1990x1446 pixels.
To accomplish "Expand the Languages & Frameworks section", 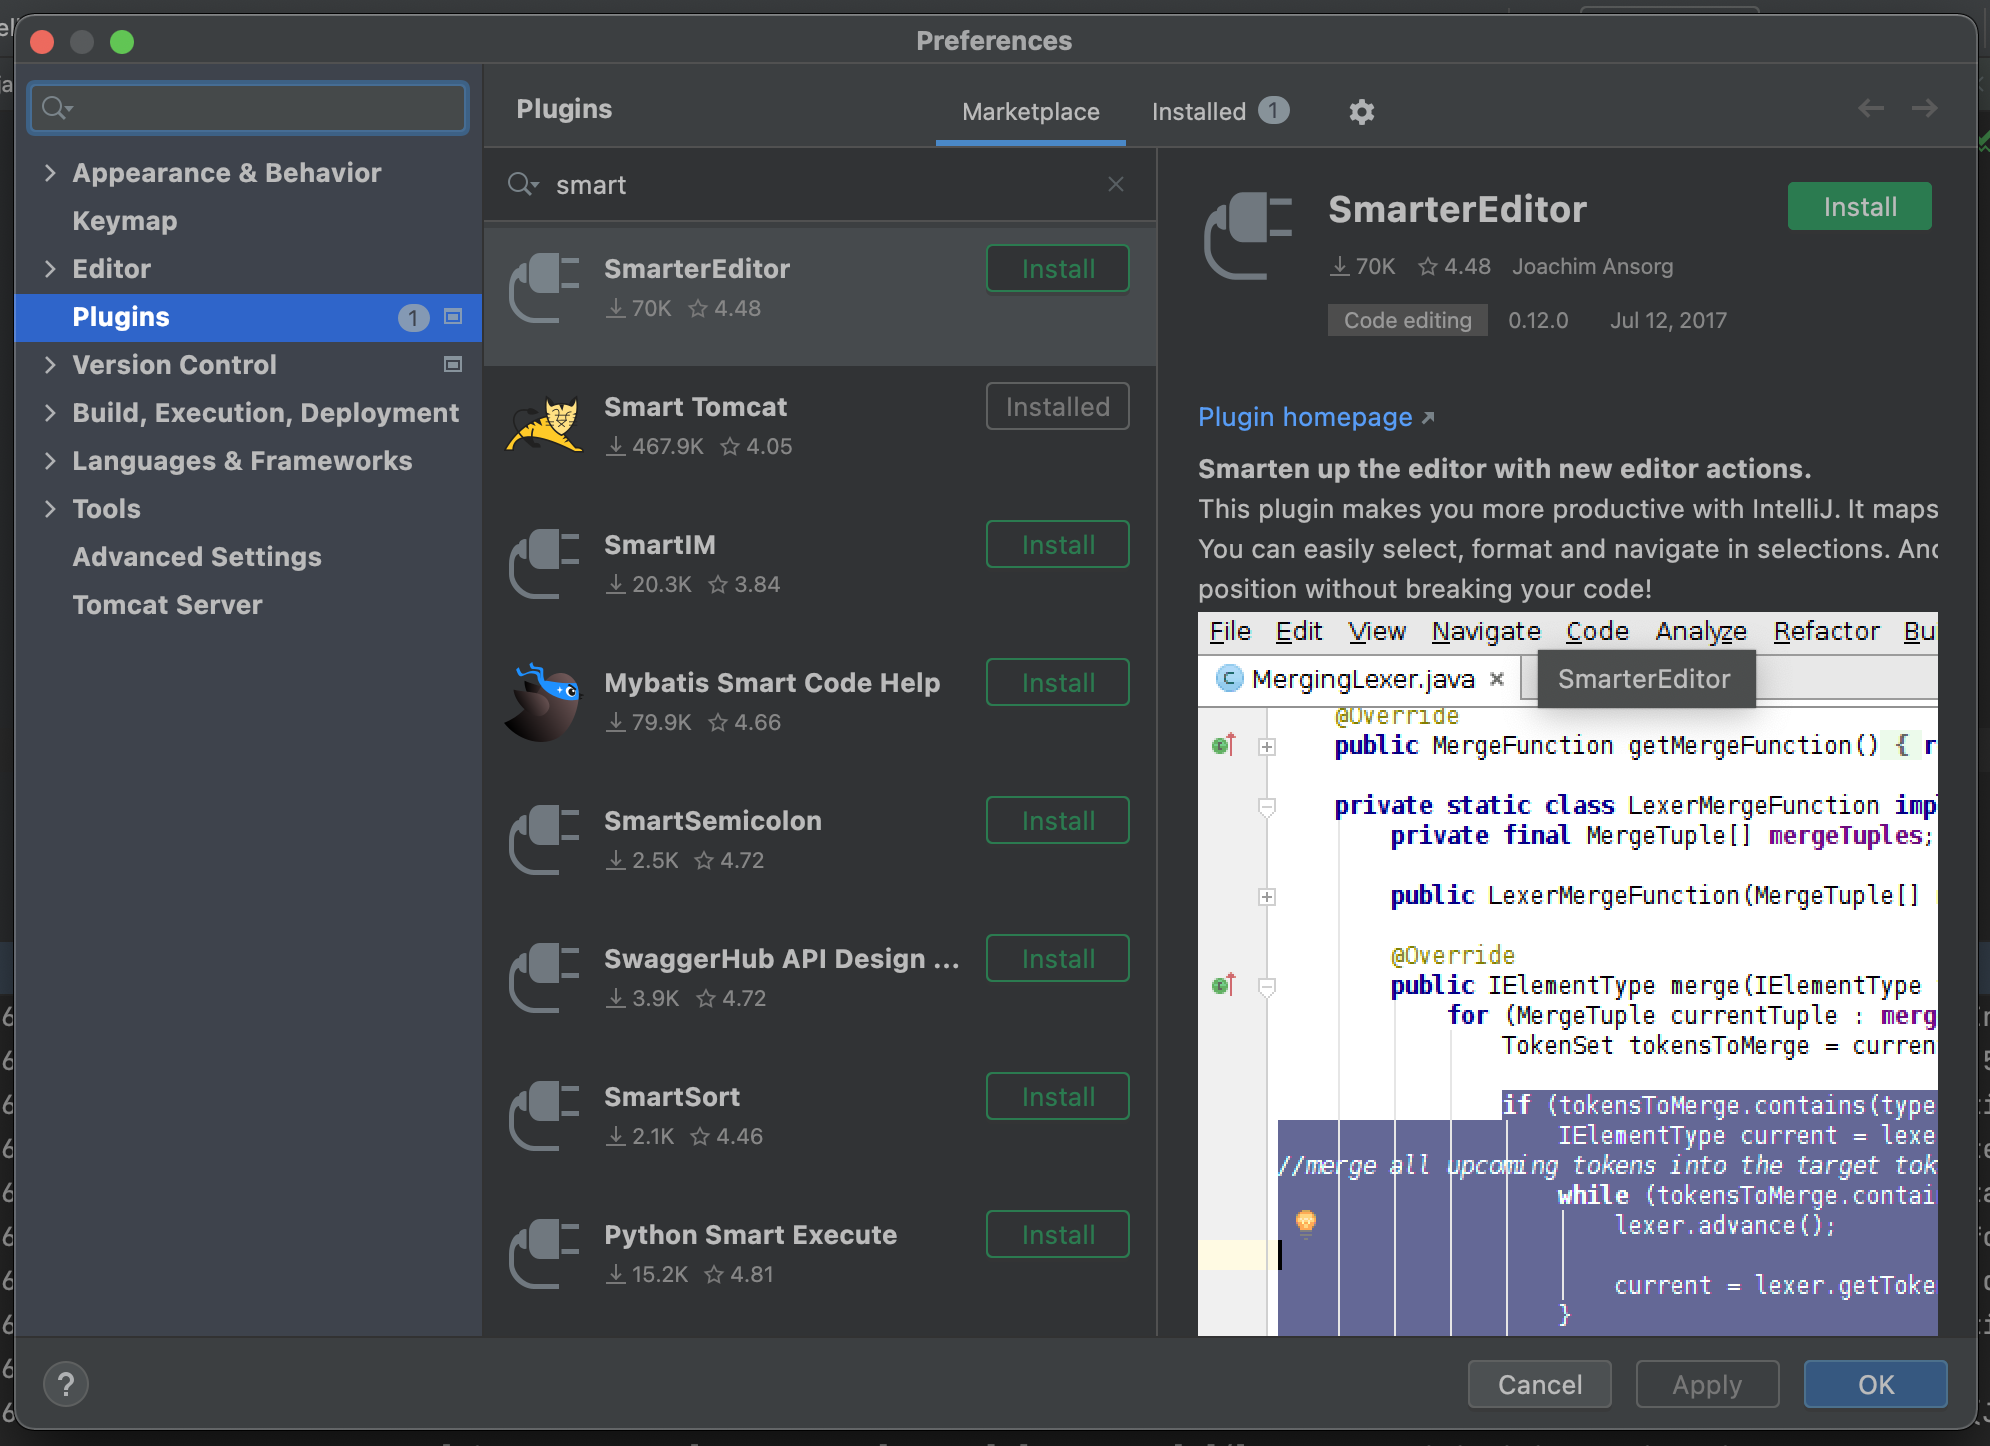I will 51,460.
